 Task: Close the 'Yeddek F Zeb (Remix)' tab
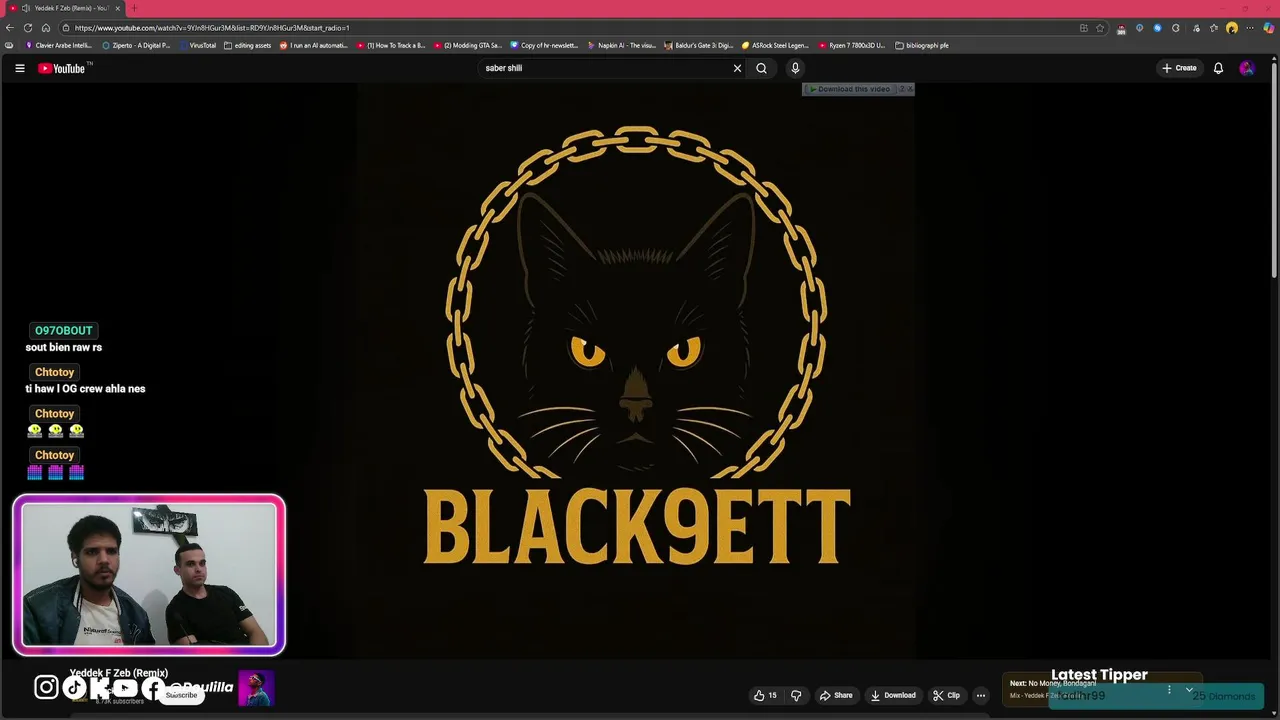118,8
